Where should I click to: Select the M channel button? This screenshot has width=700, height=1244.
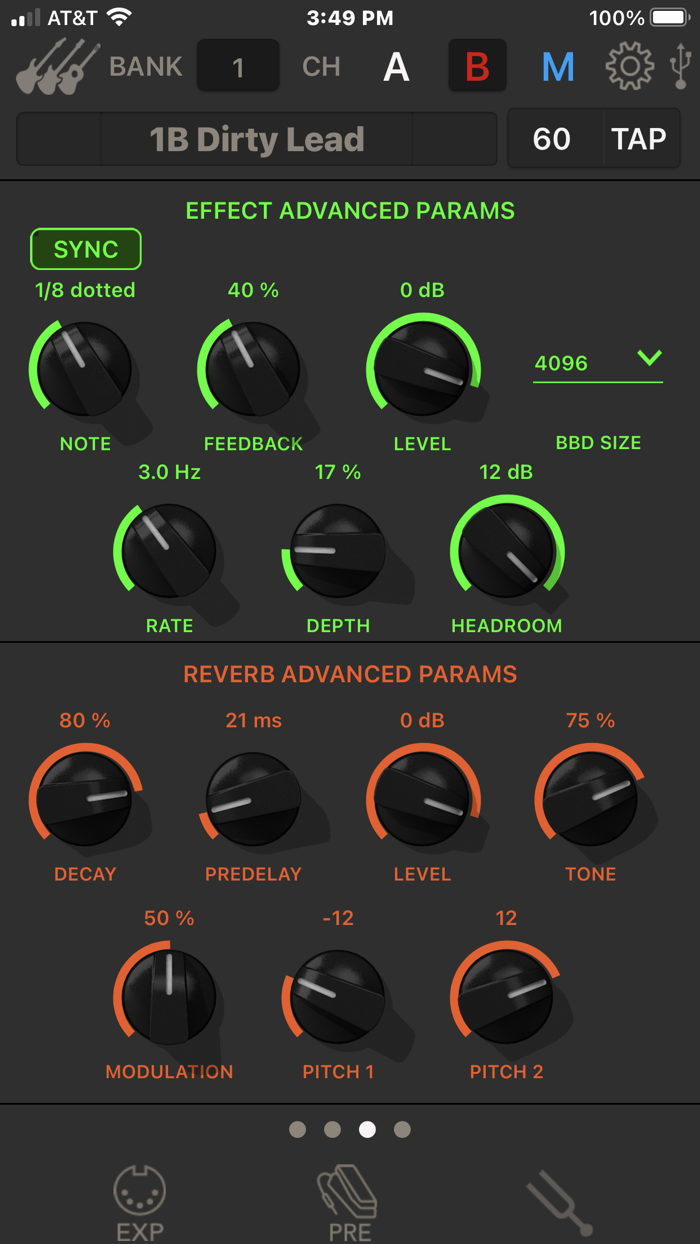point(558,67)
